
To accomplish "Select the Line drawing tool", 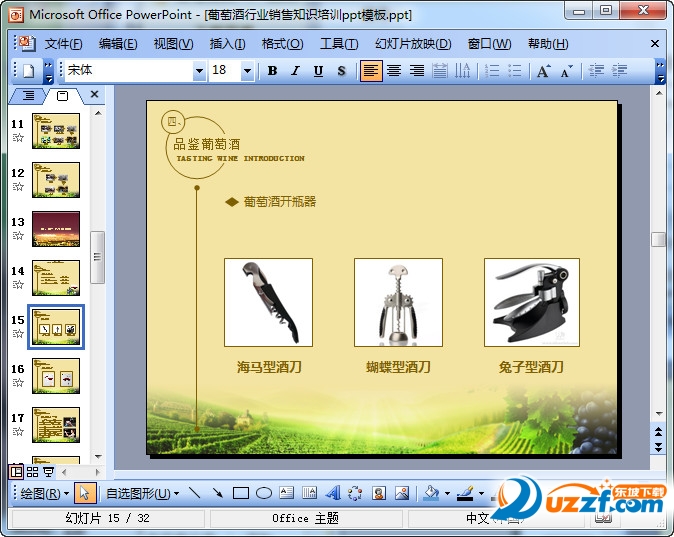I will pos(195,493).
